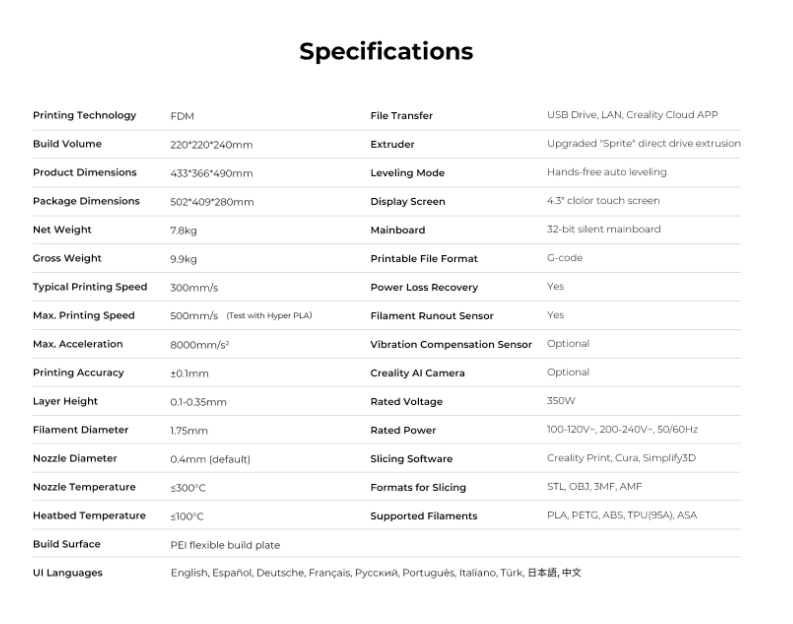
Task: Click the Max. Acceleration value 8000mm/s²
Action: pyautogui.click(x=200, y=344)
